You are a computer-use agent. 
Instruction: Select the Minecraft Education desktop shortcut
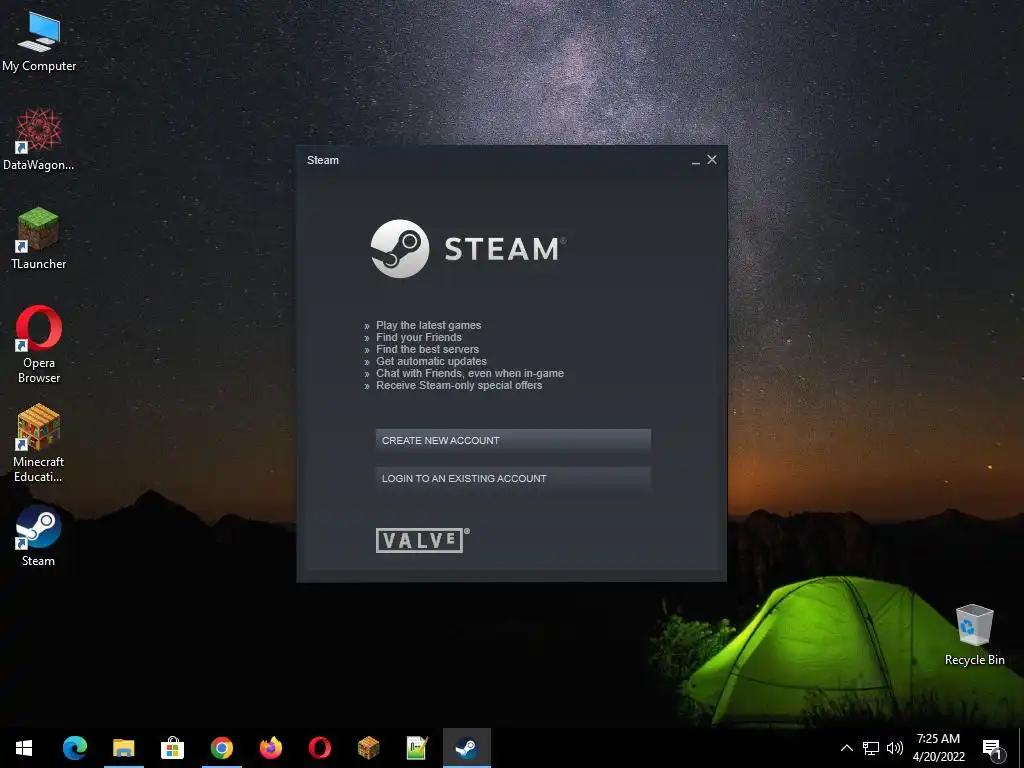pos(39,443)
